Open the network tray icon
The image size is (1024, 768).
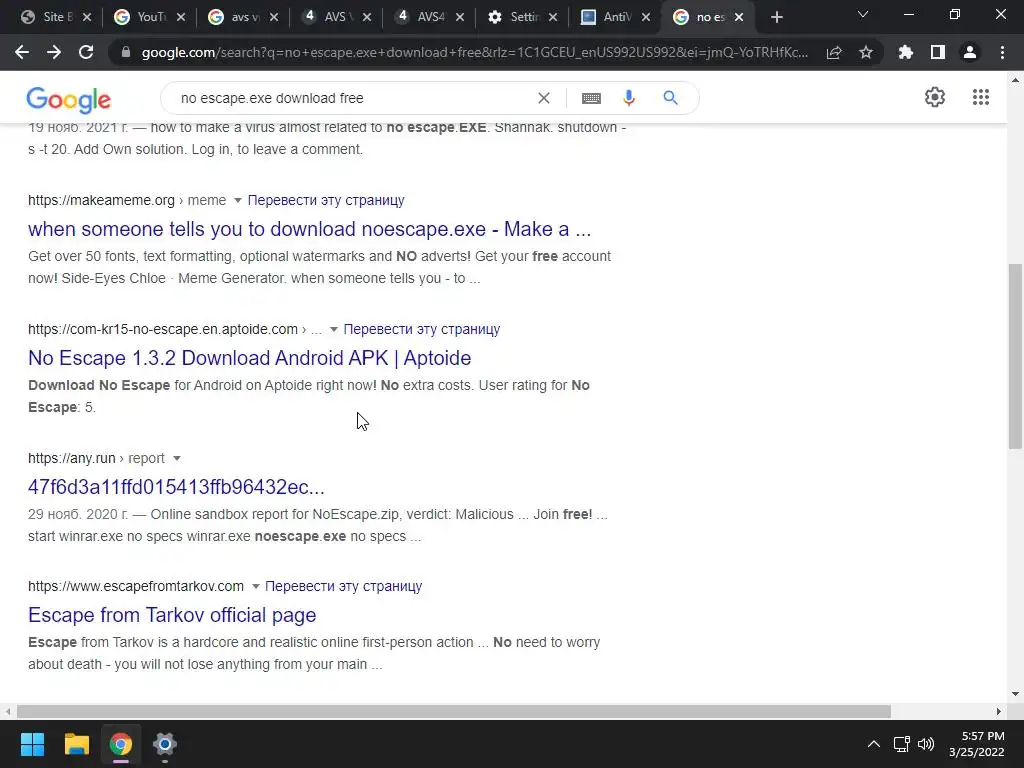[902, 744]
